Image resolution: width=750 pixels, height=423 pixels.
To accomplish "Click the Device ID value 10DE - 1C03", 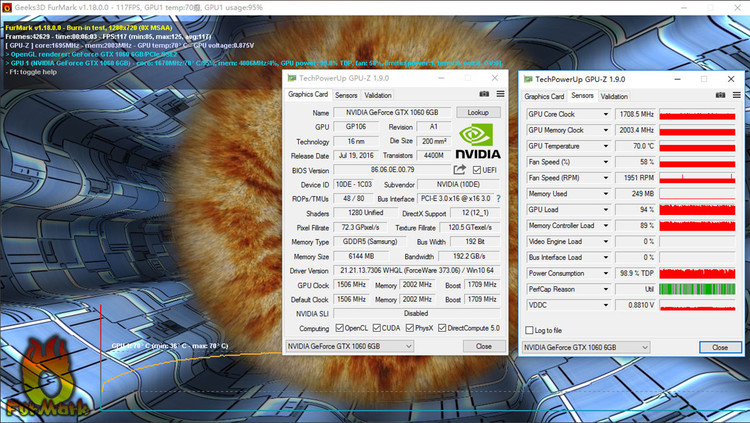I will tap(353, 184).
